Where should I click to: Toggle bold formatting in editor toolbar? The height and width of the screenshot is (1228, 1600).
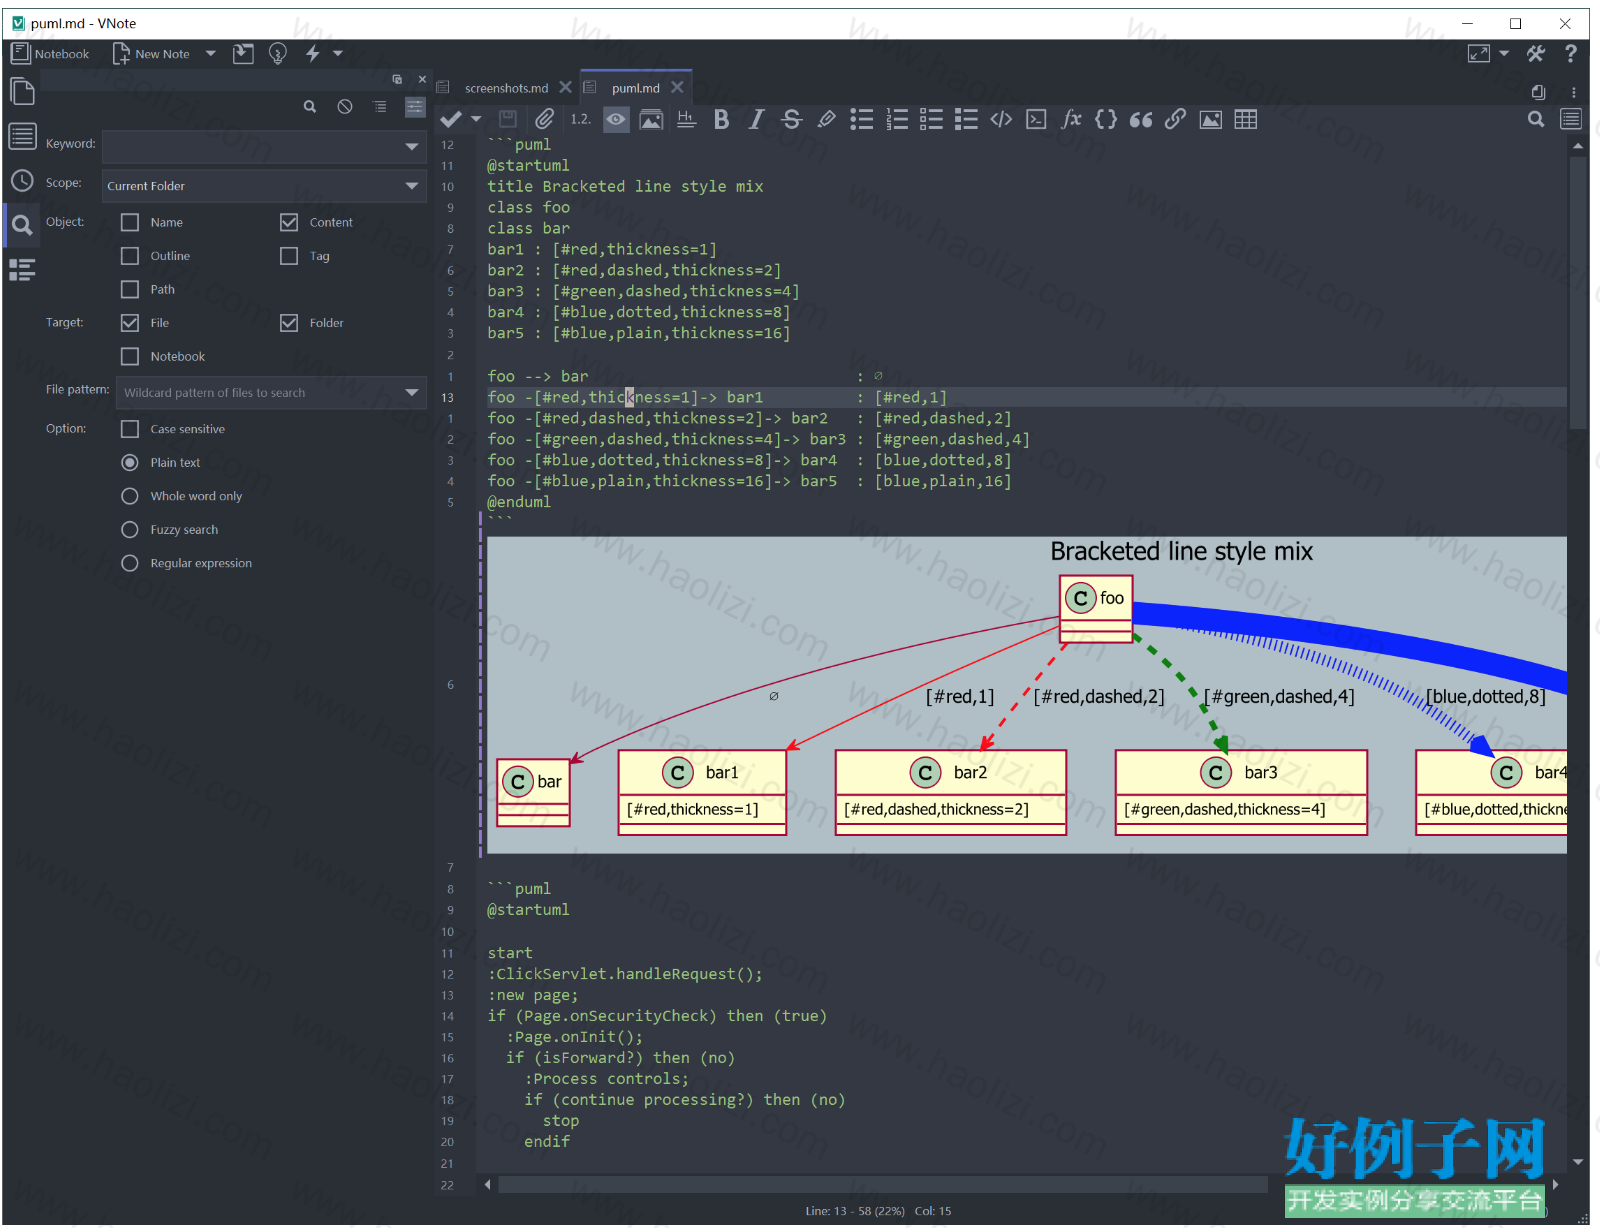pyautogui.click(x=721, y=120)
